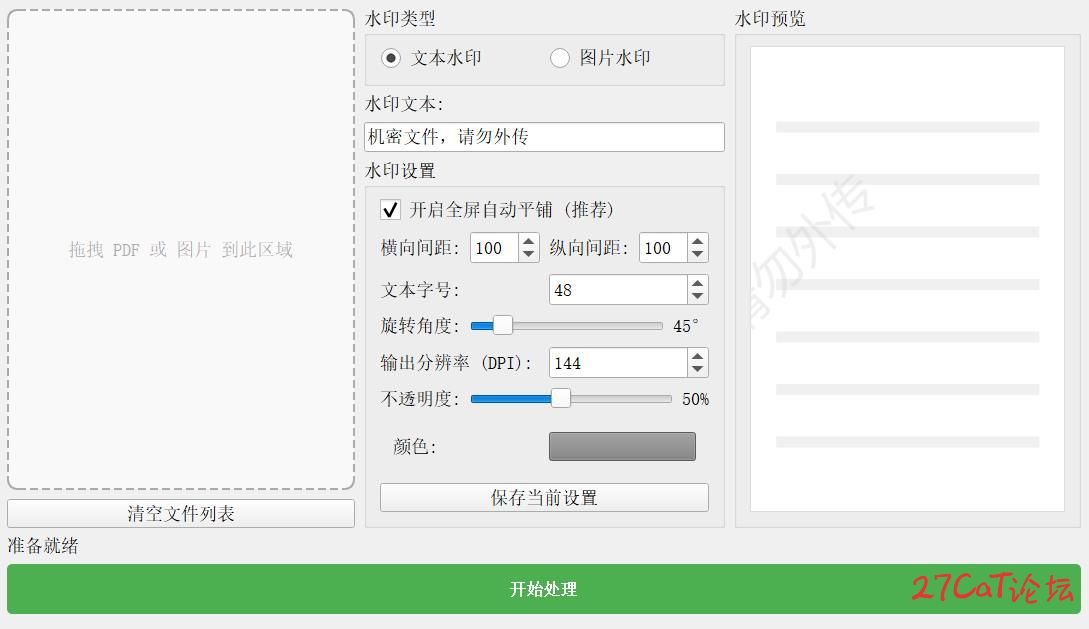Increase 横向间距 with up arrow
Screen dimensions: 1089x629
coord(529,241)
